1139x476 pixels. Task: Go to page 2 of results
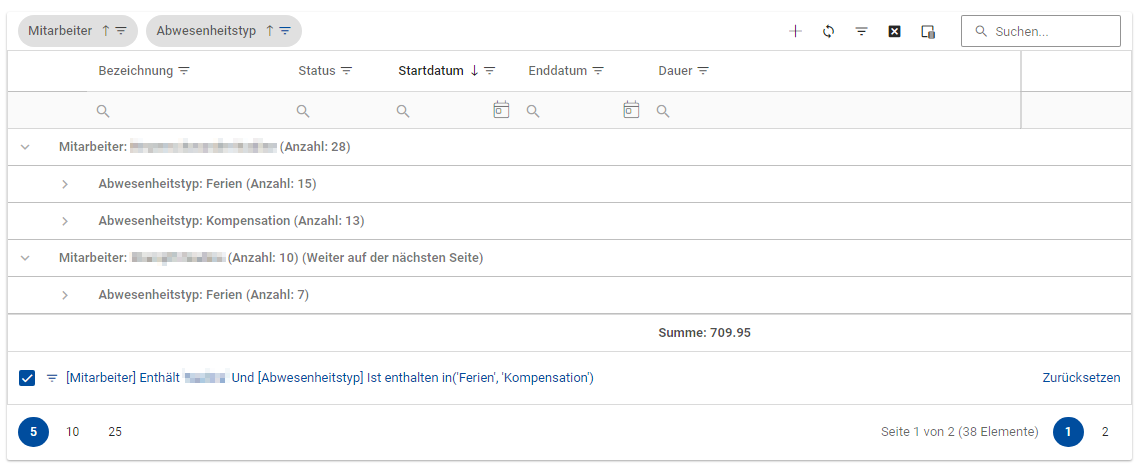coord(1105,432)
